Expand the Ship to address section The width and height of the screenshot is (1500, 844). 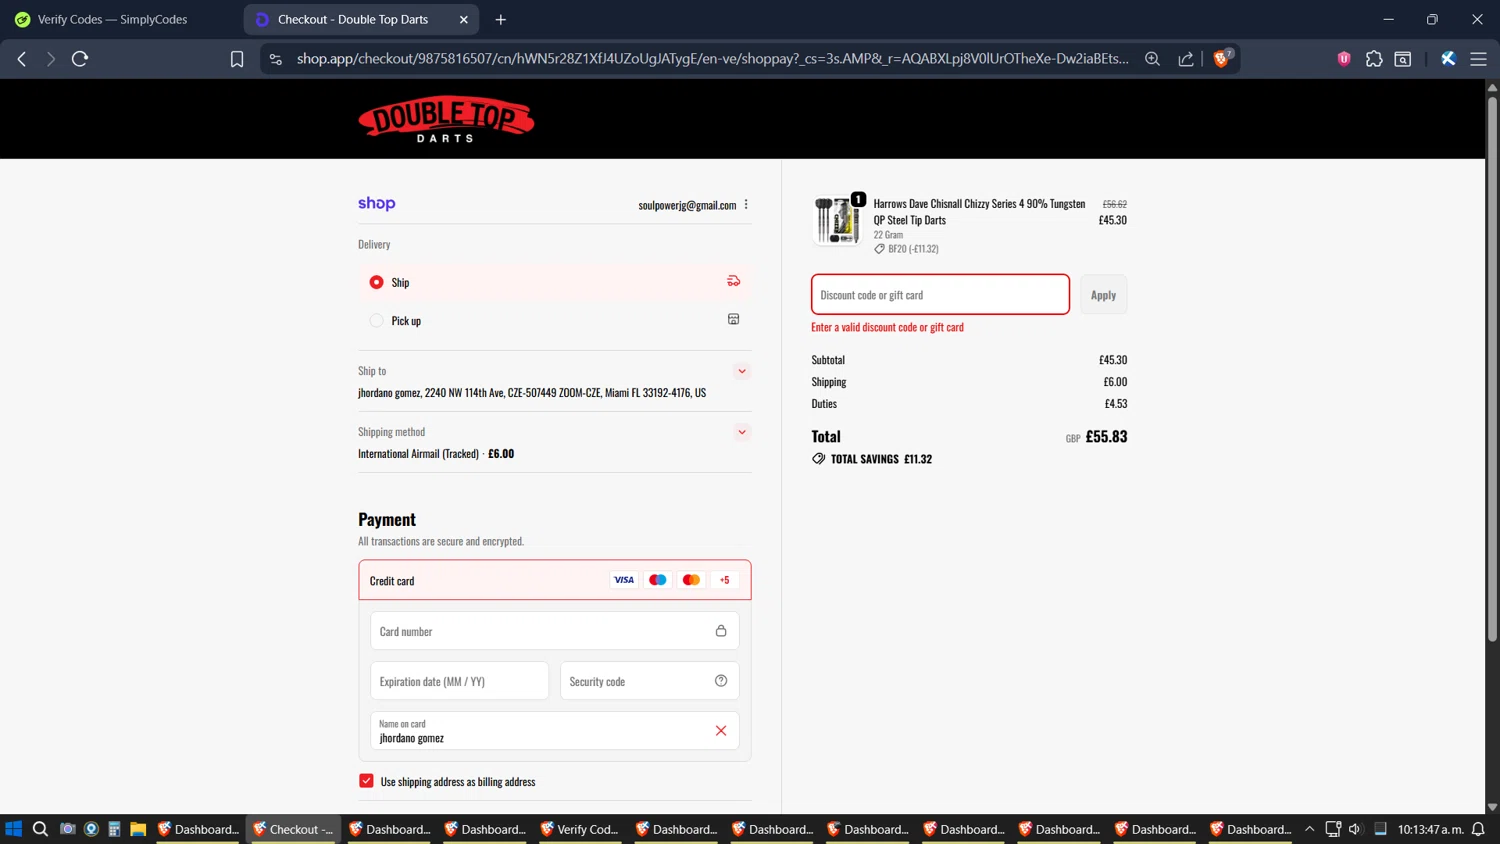coord(742,371)
